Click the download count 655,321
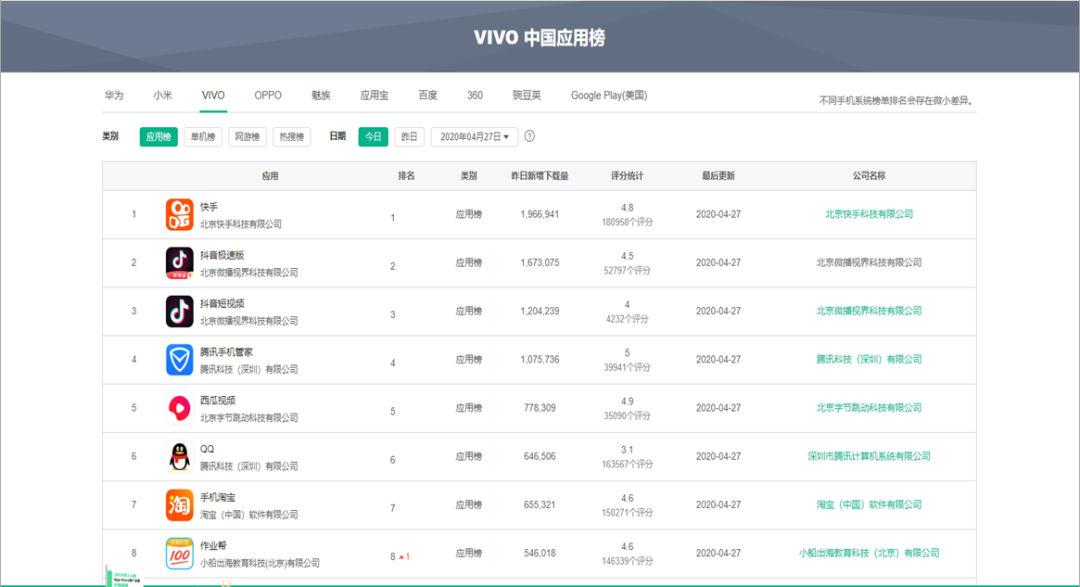Screen dimensions: 1080x587 [x=539, y=504]
